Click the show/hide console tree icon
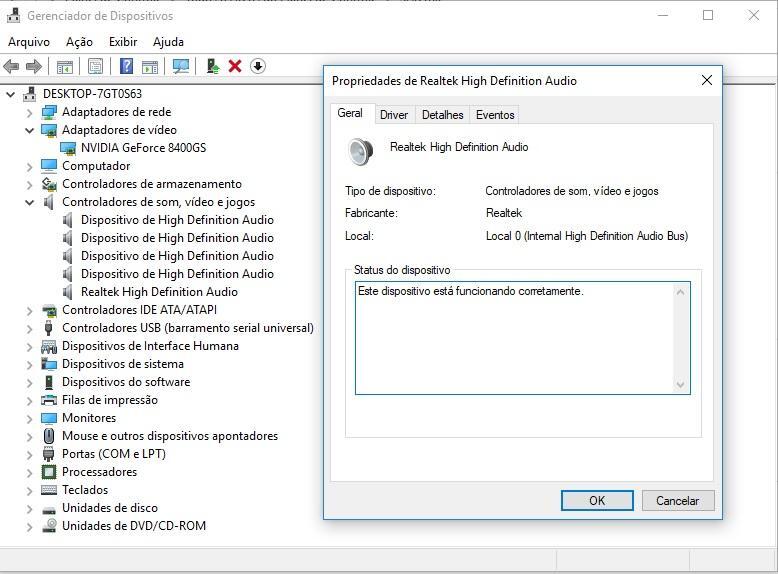Viewport: 778px width, 574px height. click(65, 66)
